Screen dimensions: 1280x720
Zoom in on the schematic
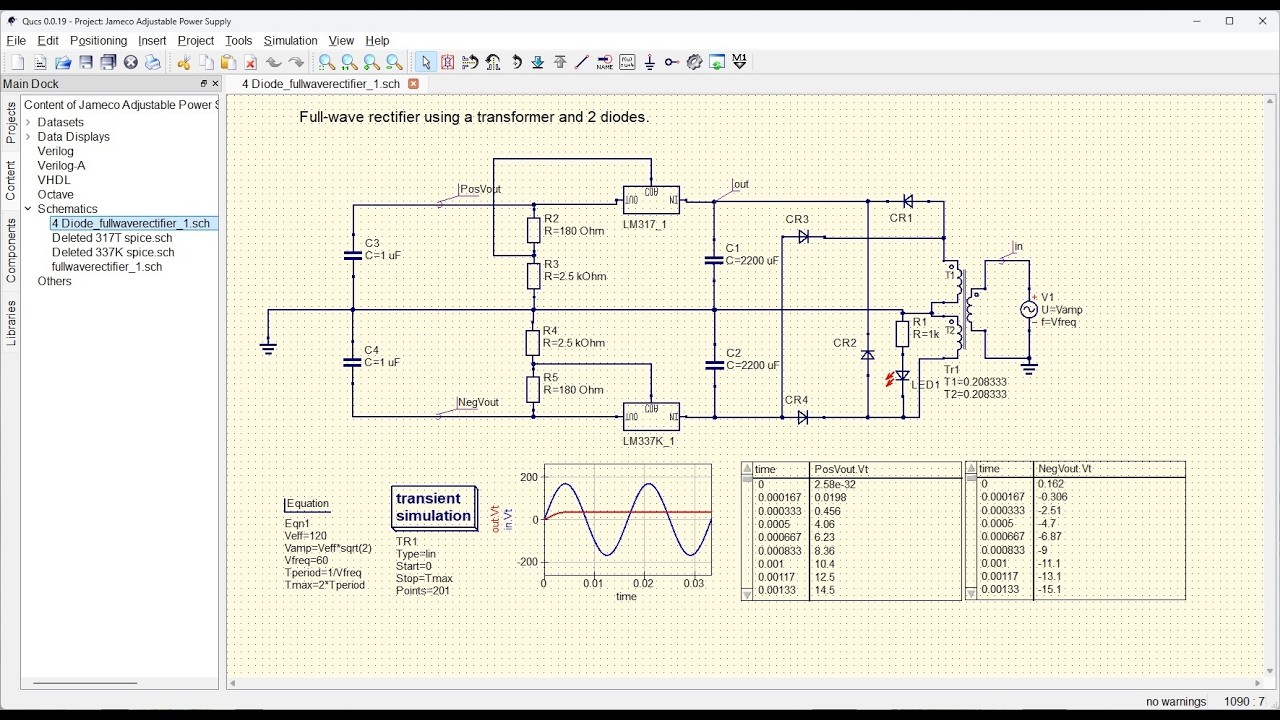coord(372,62)
